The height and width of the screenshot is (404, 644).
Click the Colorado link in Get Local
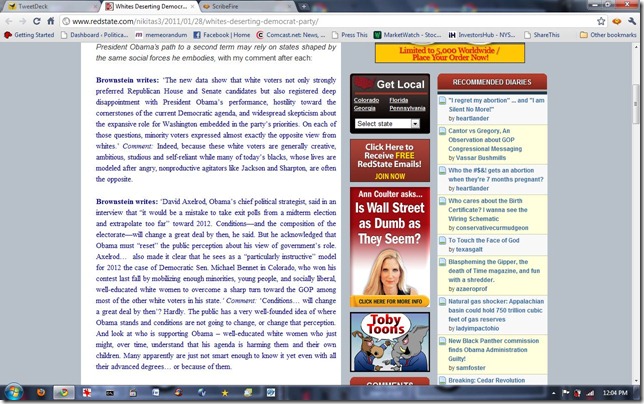pos(366,100)
